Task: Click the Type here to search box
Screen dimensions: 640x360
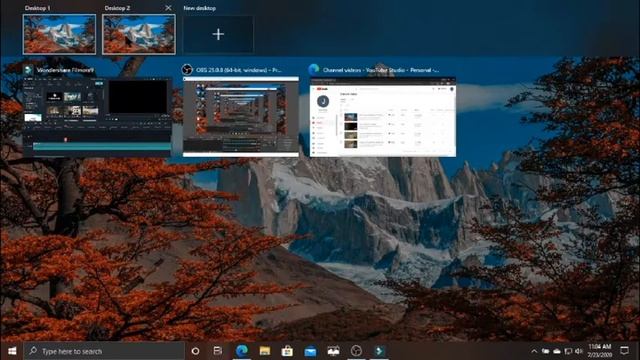Action: pos(104,351)
